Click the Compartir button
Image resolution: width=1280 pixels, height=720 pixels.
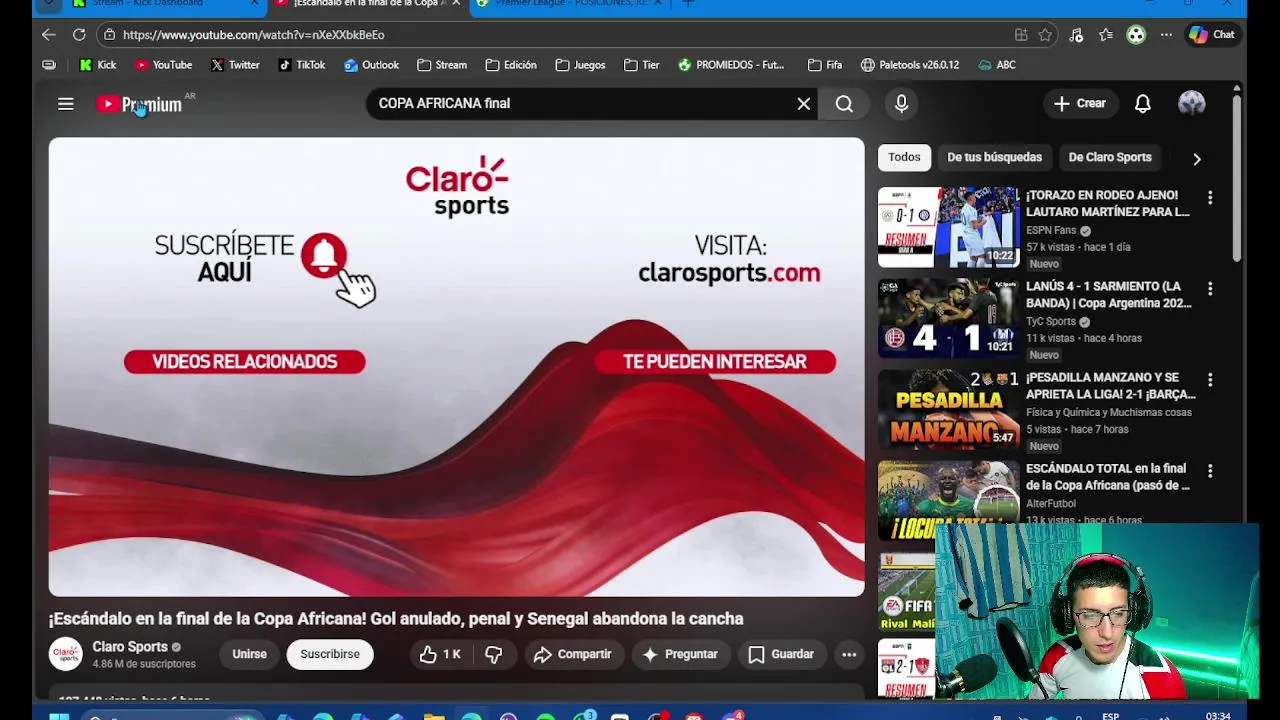pos(572,654)
